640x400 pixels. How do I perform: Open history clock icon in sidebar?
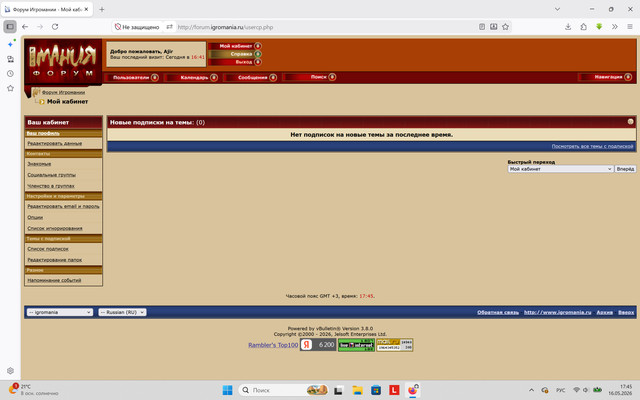click(x=11, y=73)
